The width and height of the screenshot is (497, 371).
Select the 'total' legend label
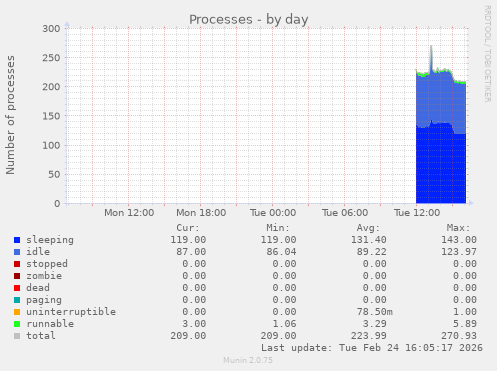41,336
